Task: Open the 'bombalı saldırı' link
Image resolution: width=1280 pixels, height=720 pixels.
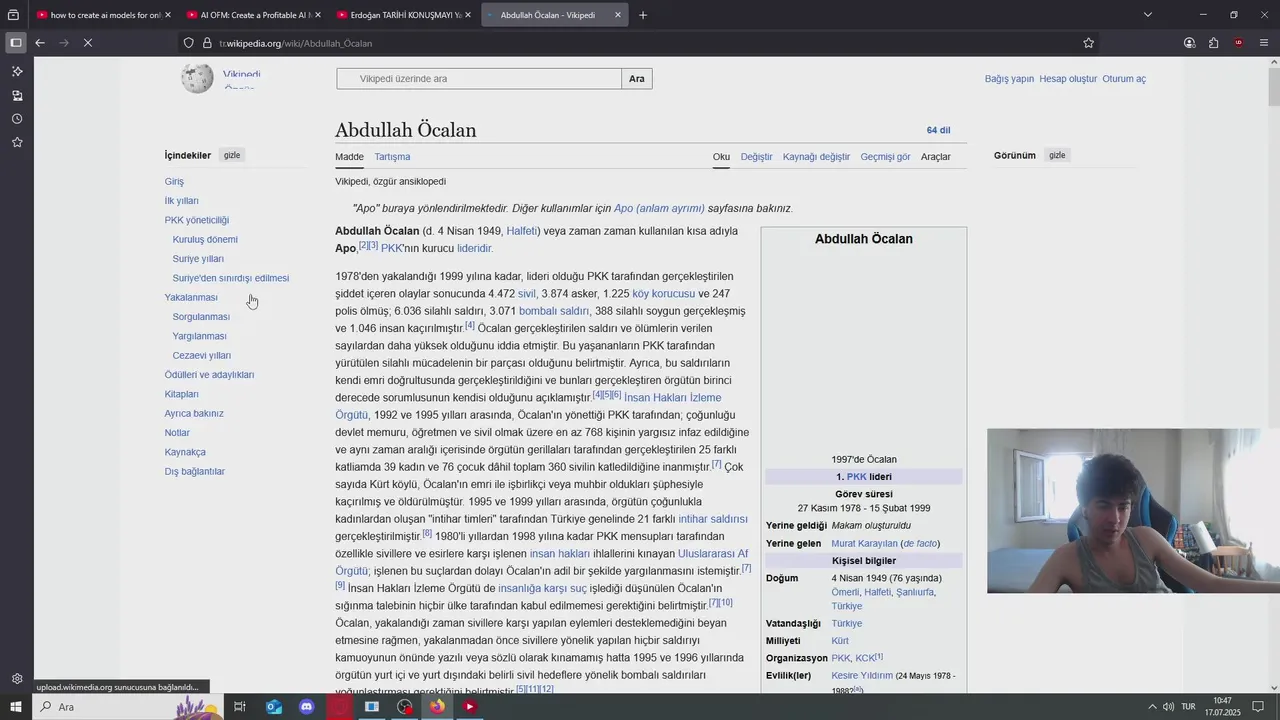Action: coord(554,311)
